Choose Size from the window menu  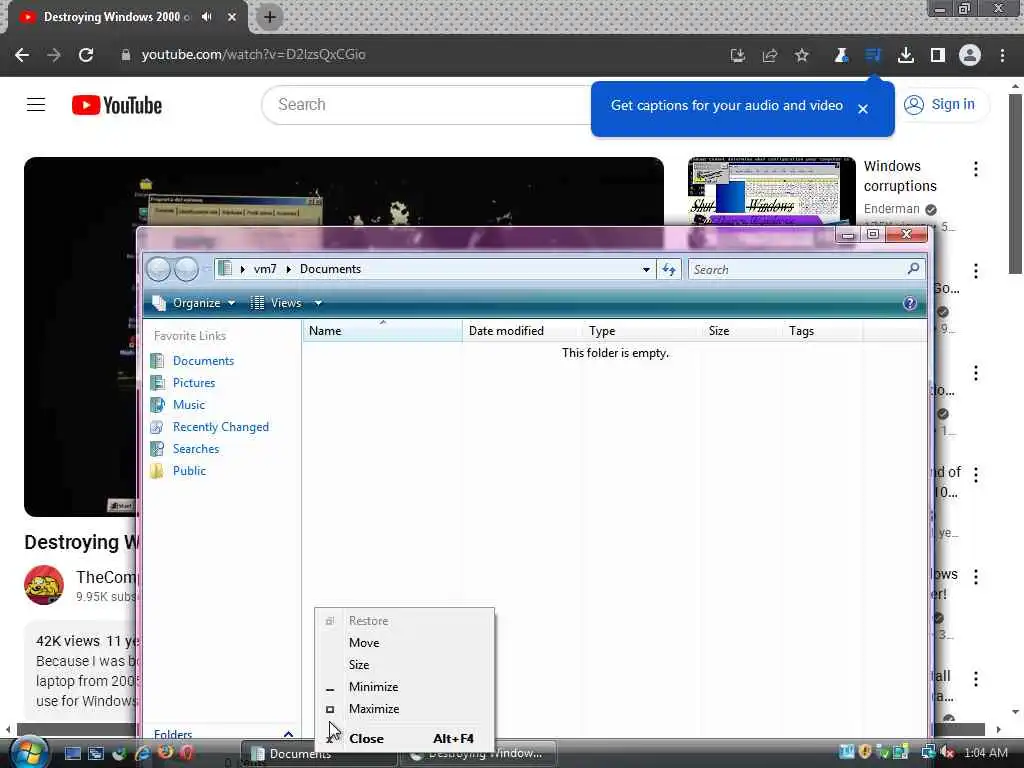[404, 665]
